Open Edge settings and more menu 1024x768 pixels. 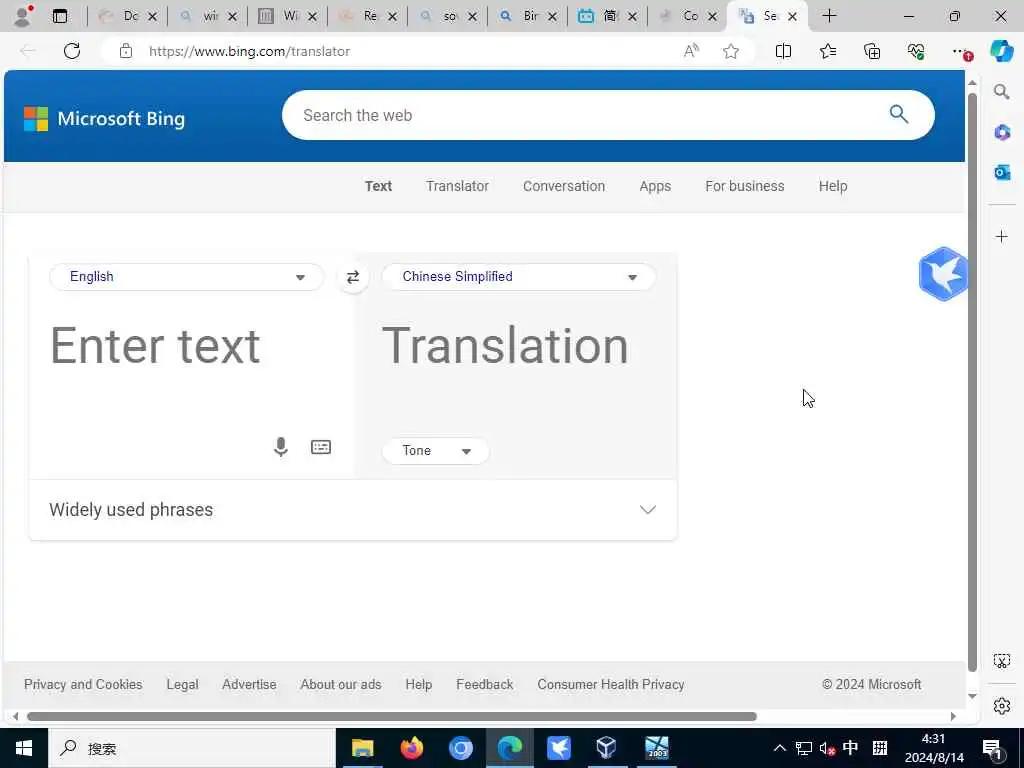pos(960,51)
